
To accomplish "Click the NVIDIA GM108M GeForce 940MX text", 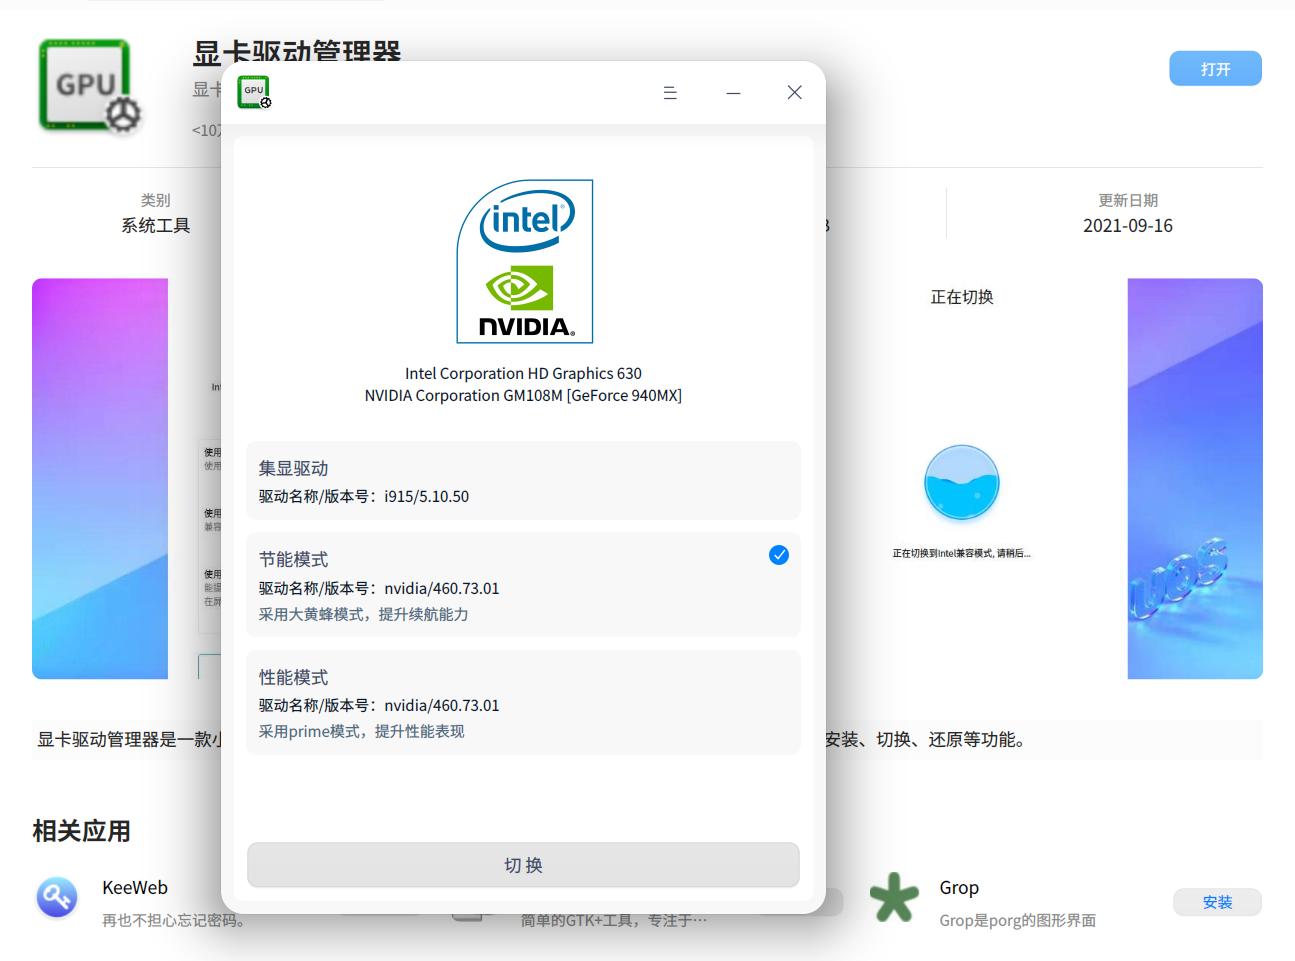I will 523,395.
